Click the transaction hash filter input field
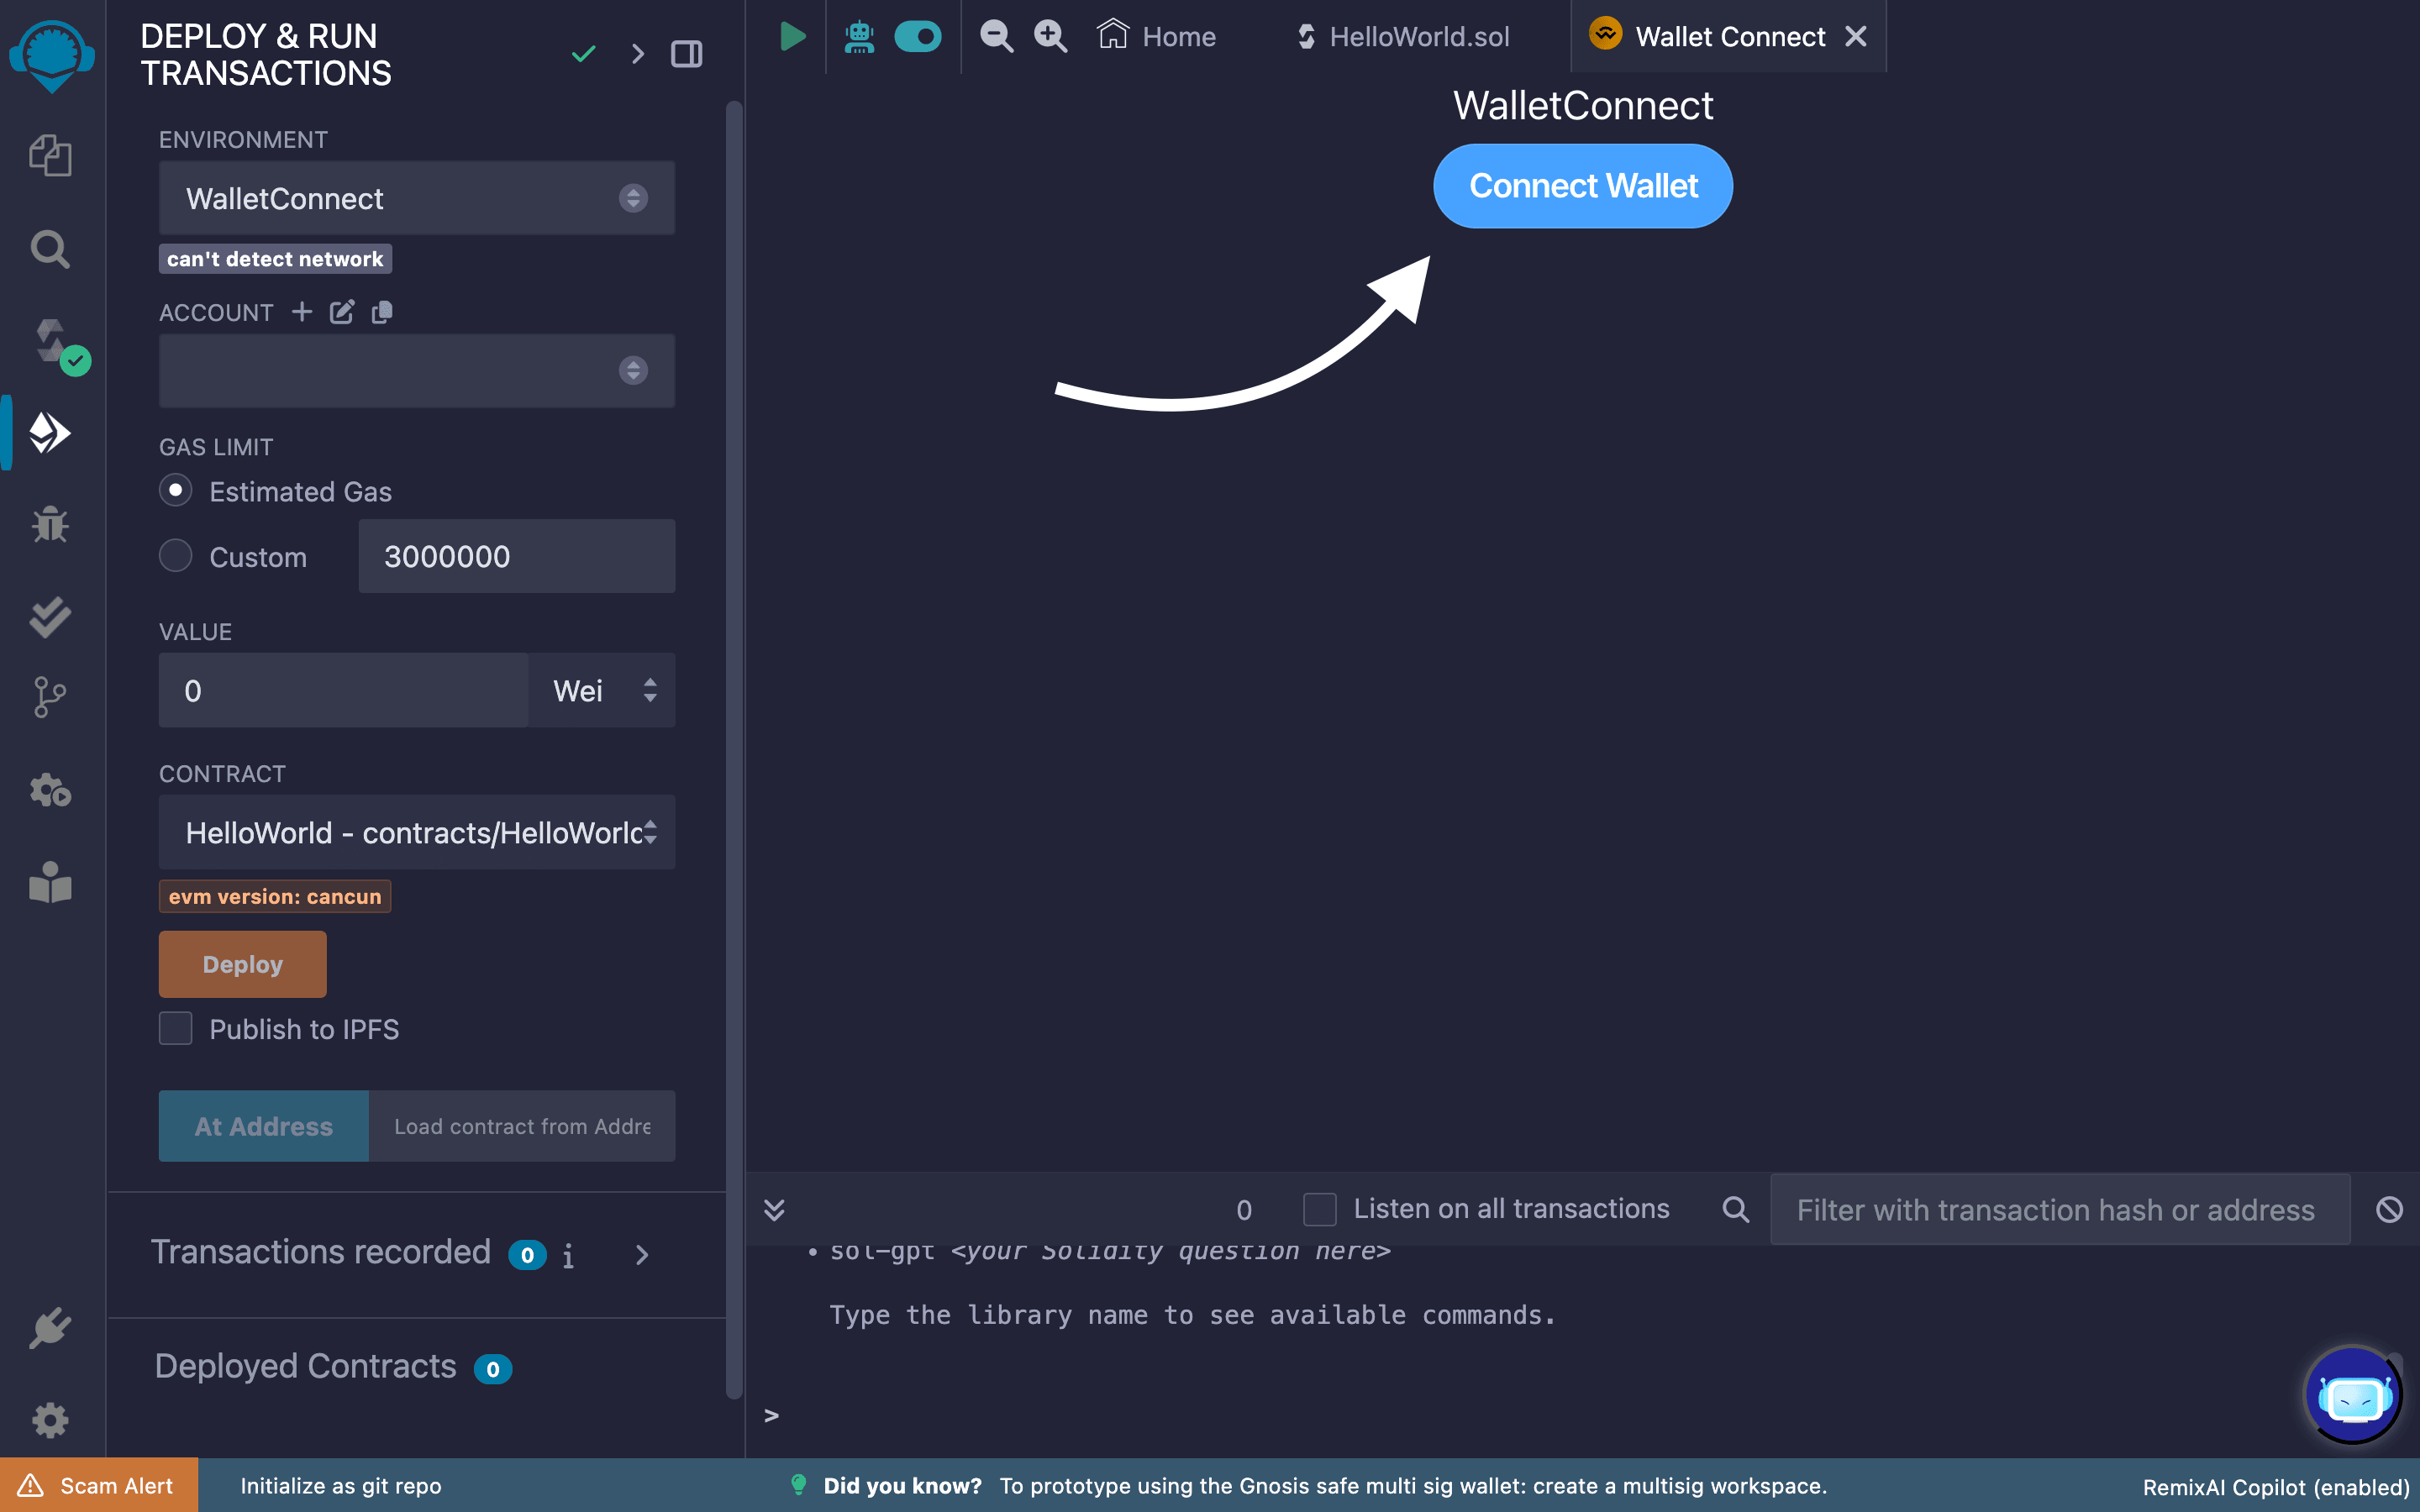Viewport: 2420px width, 1512px height. tap(2058, 1210)
